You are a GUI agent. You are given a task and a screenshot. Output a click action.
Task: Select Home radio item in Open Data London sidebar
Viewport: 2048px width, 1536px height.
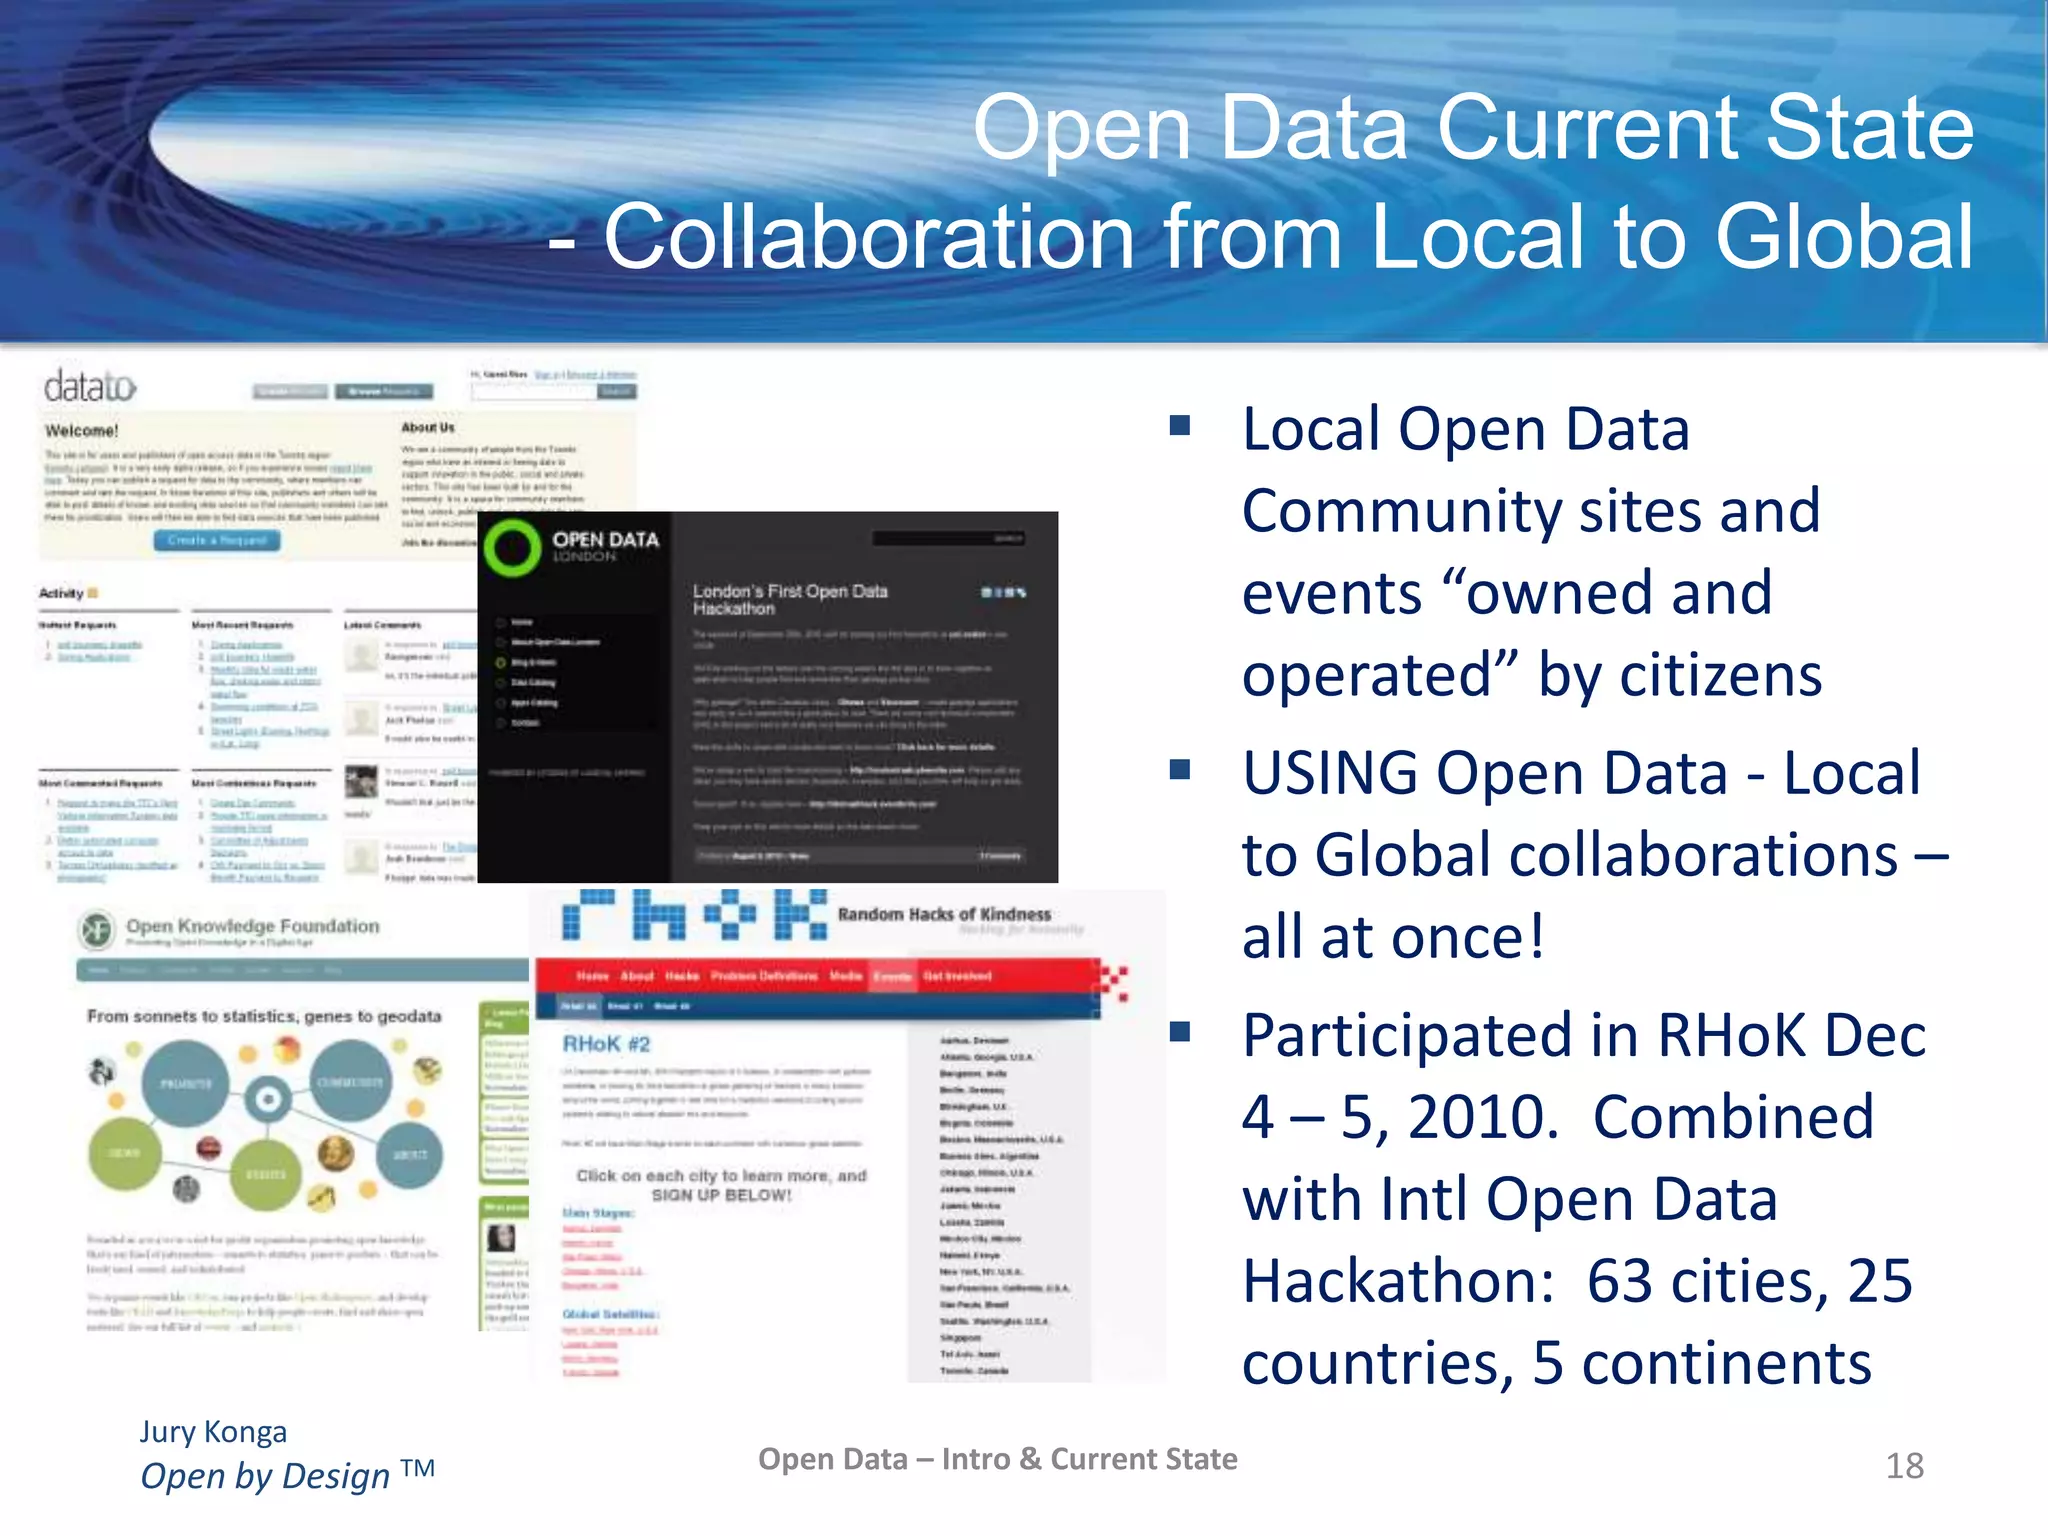click(501, 622)
